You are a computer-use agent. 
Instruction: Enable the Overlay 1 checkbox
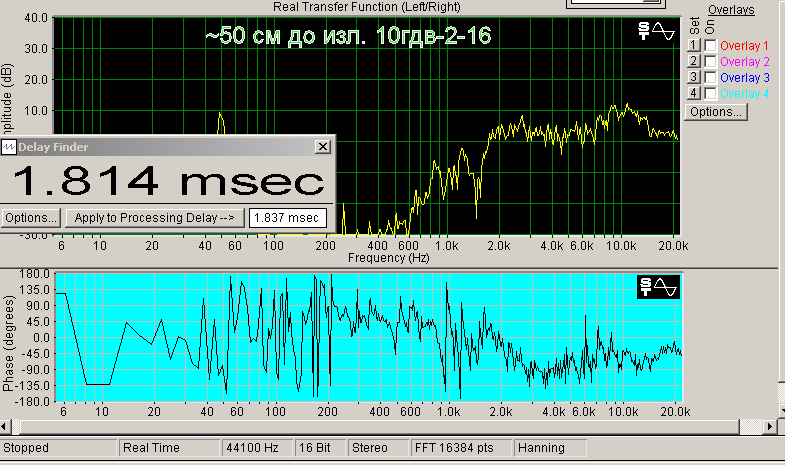pyautogui.click(x=710, y=46)
